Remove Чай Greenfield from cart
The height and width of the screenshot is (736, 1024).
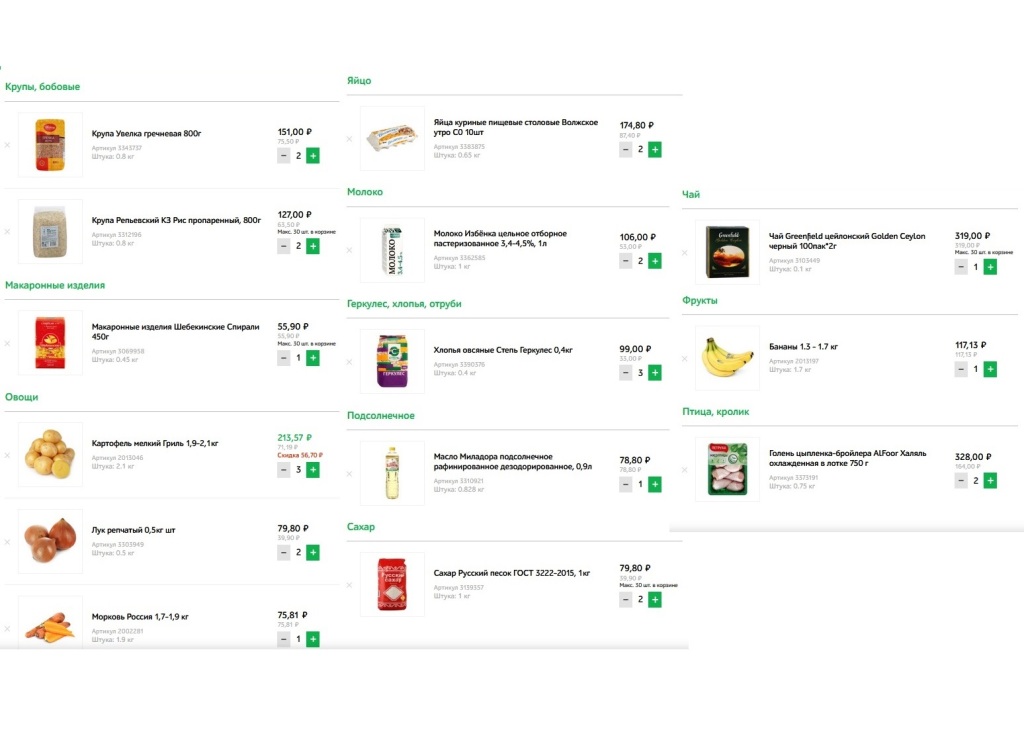[x=684, y=253]
